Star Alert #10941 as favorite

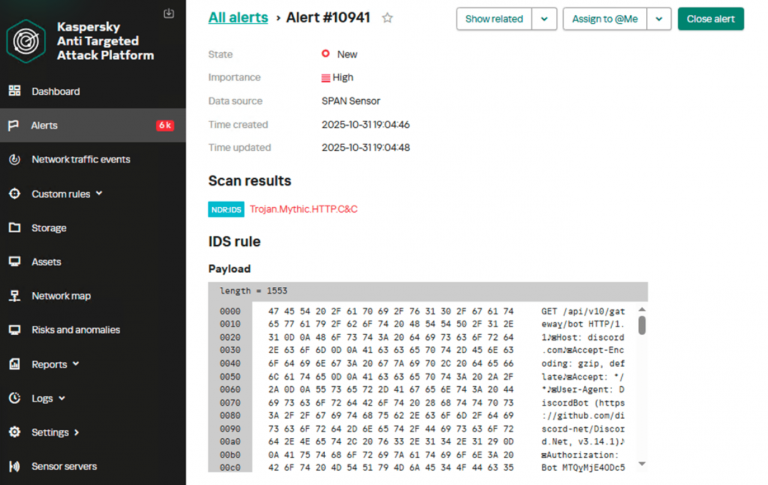(387, 18)
